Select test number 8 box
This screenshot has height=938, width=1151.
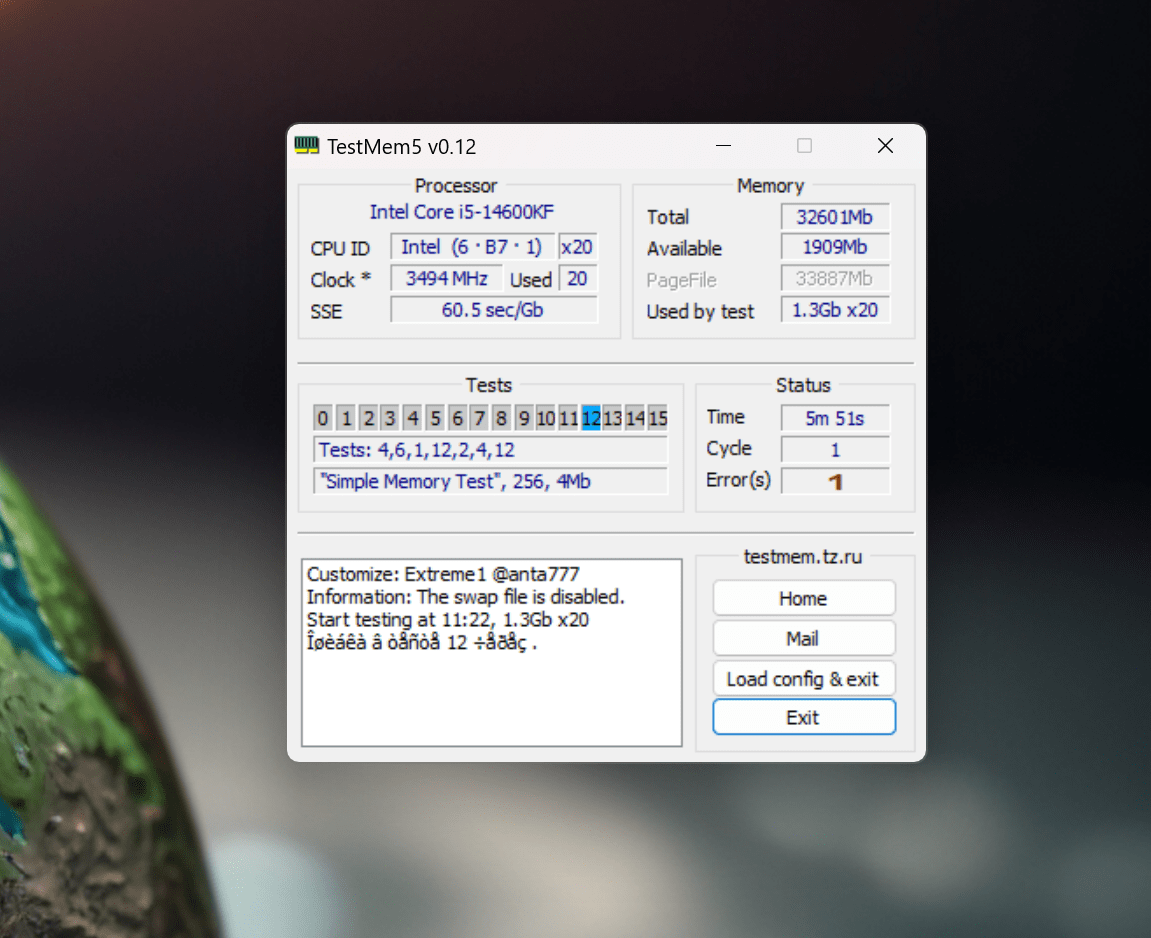[501, 418]
